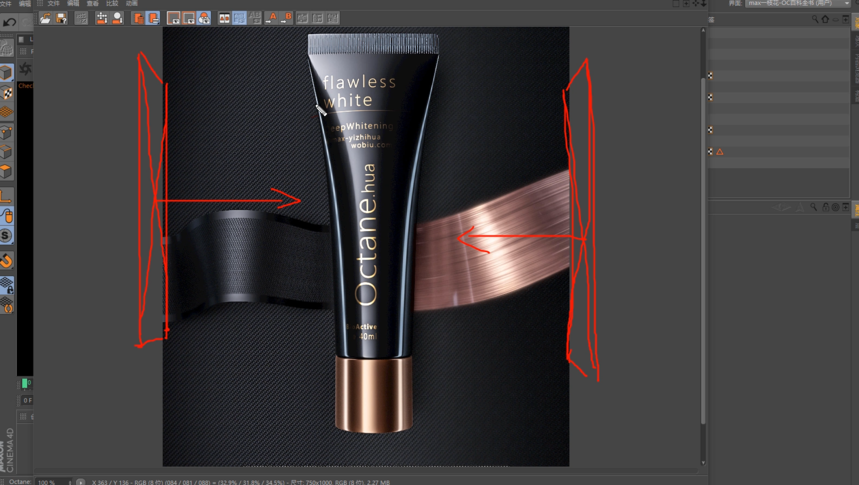Click Object Manager search magnifier icon
859x485 pixels.
coord(815,19)
